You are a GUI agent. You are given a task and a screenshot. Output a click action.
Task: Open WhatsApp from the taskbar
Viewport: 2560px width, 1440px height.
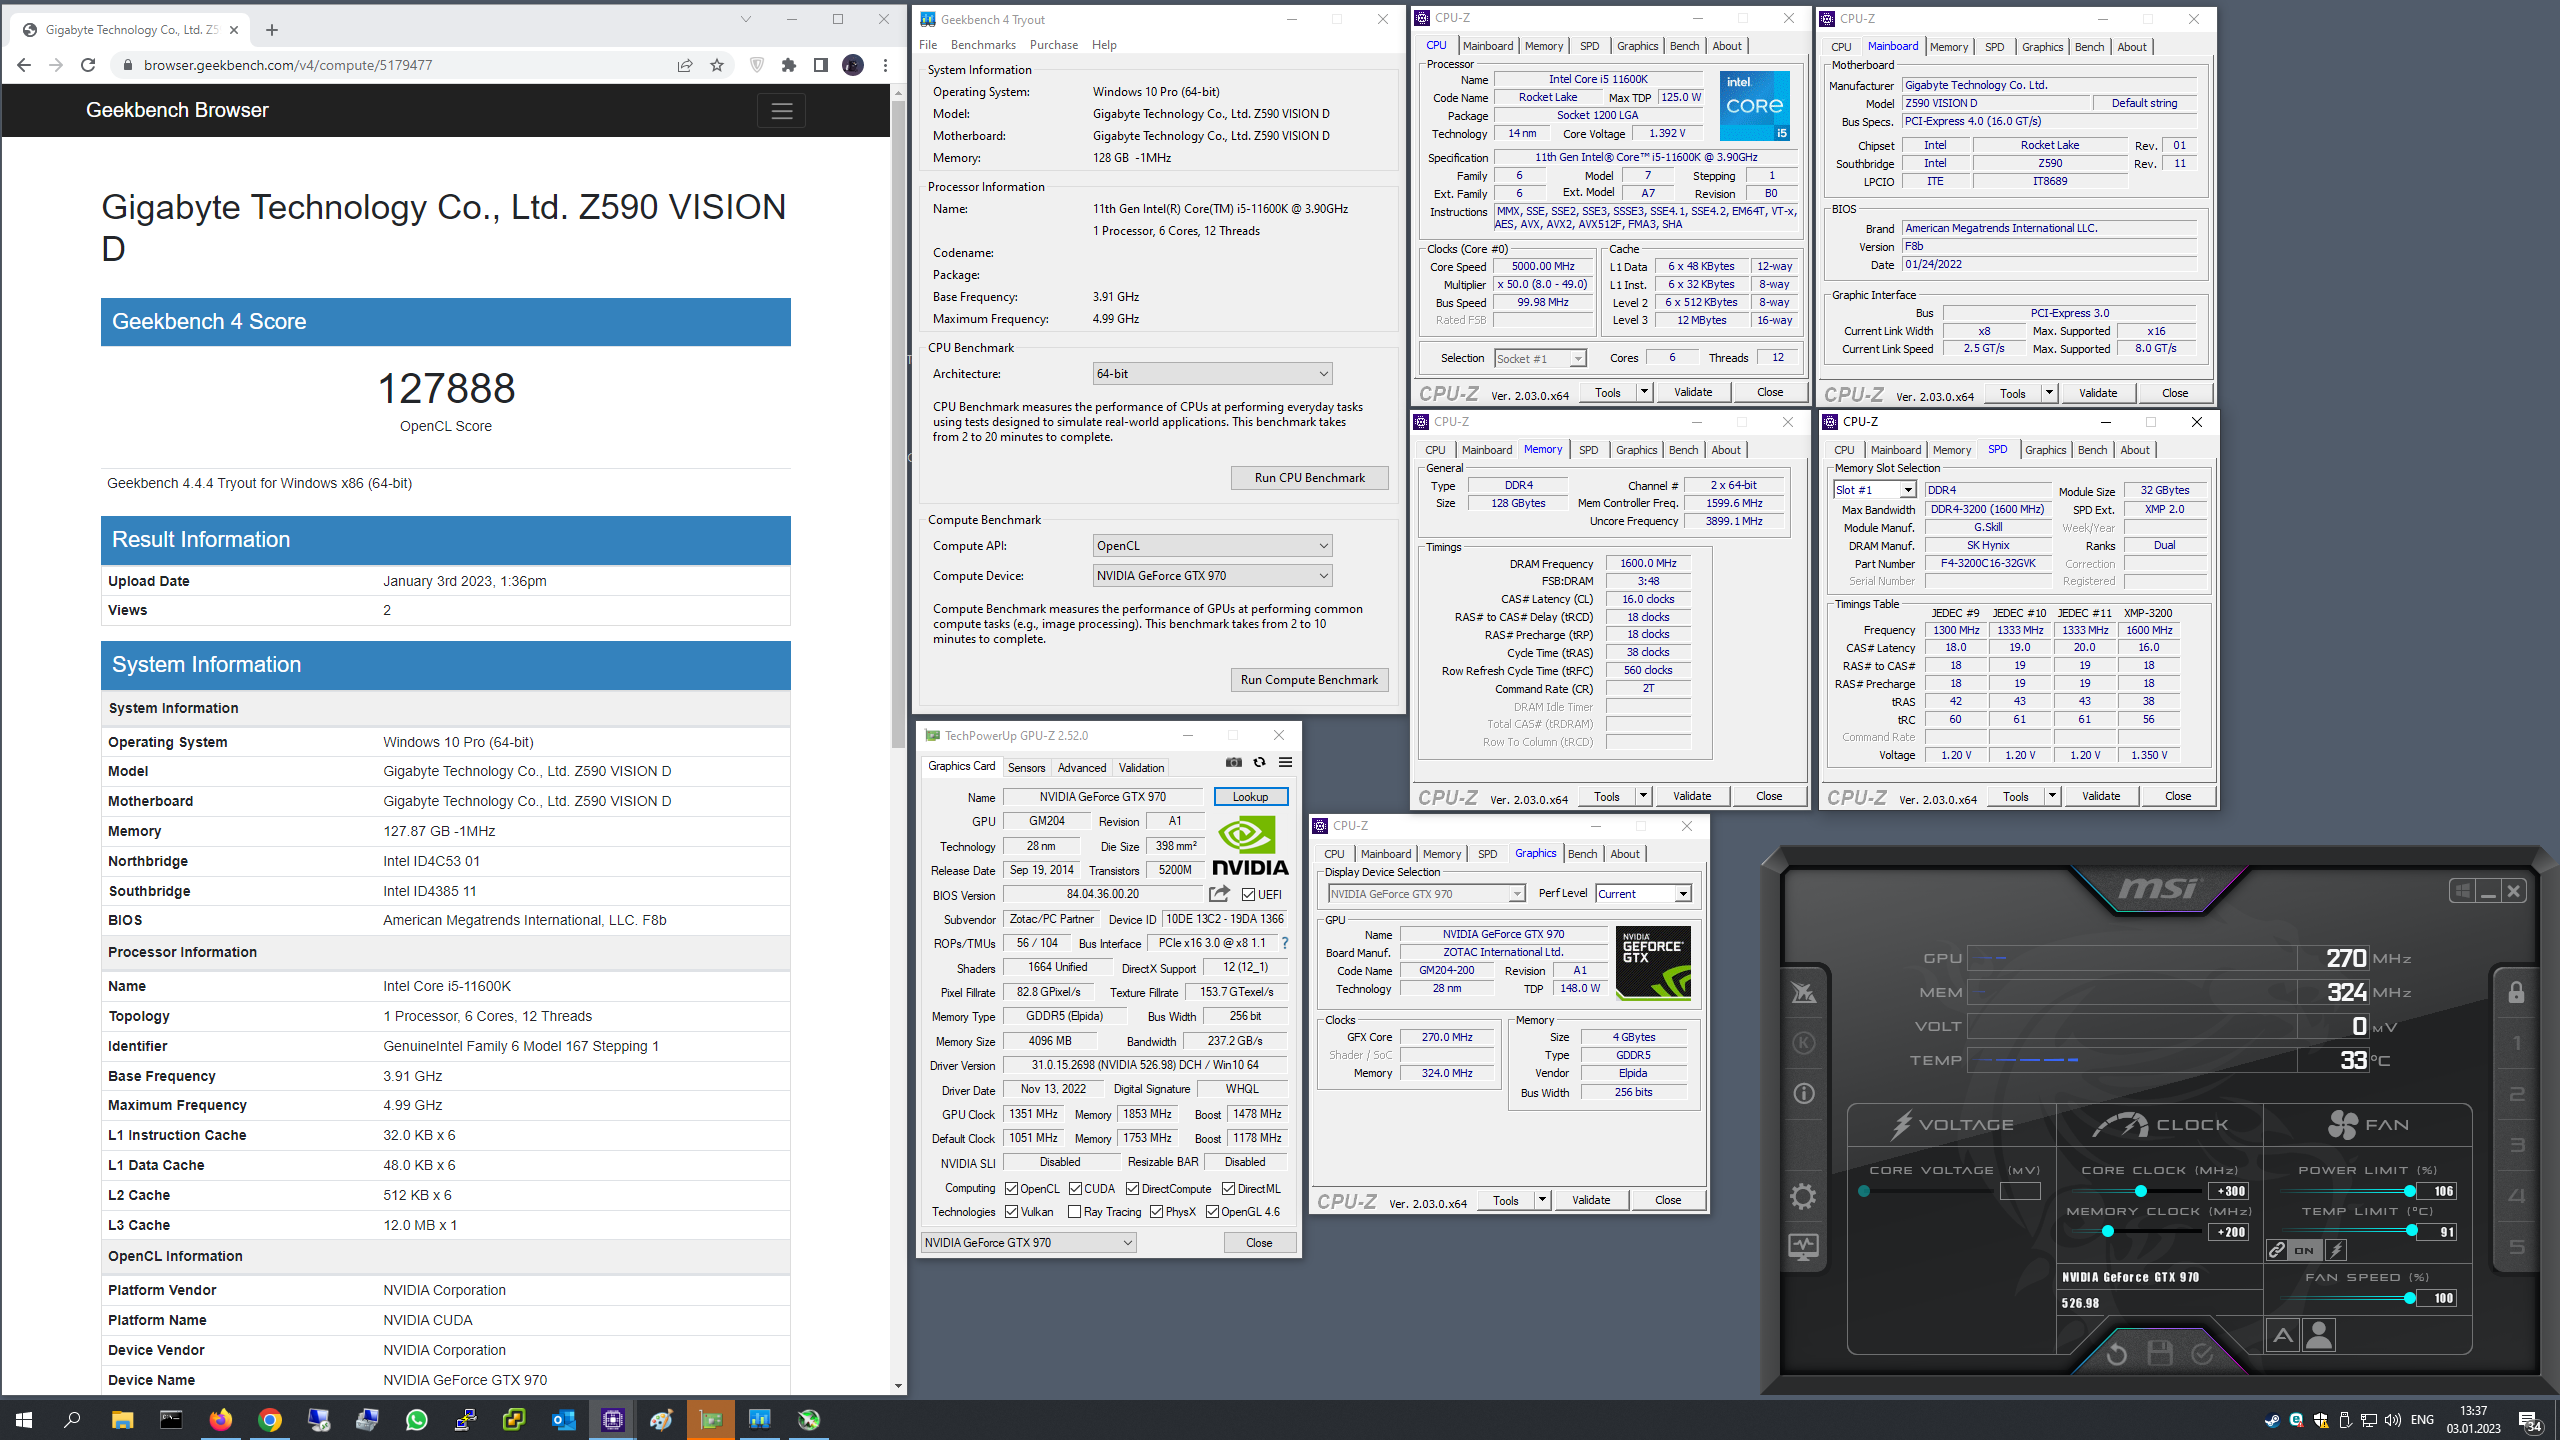[416, 1419]
